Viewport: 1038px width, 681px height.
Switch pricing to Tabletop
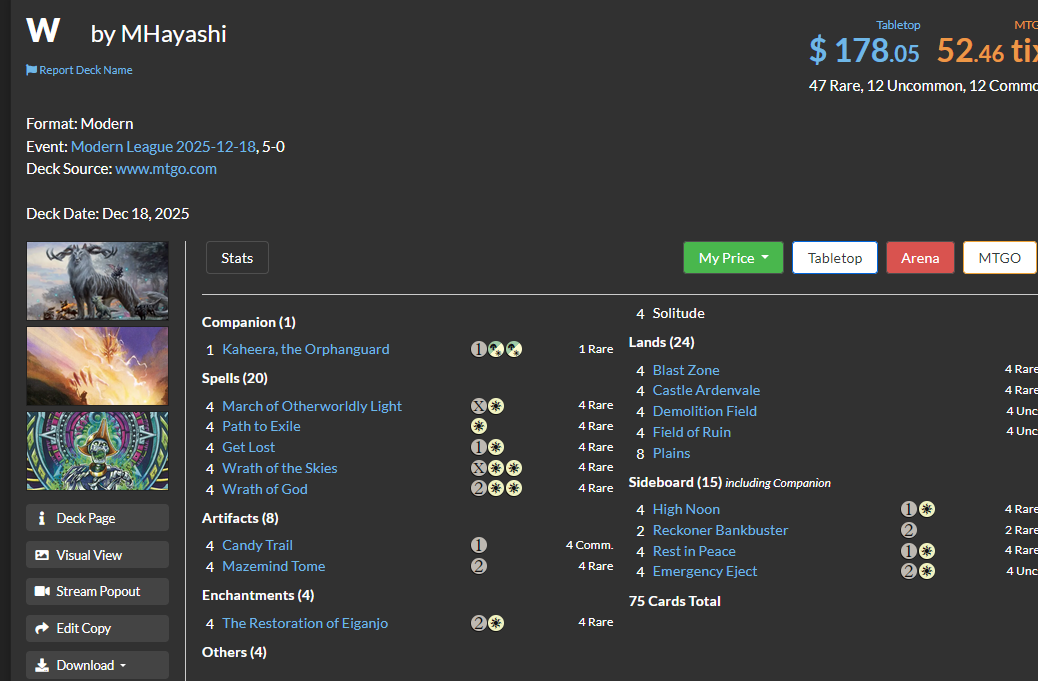point(835,257)
